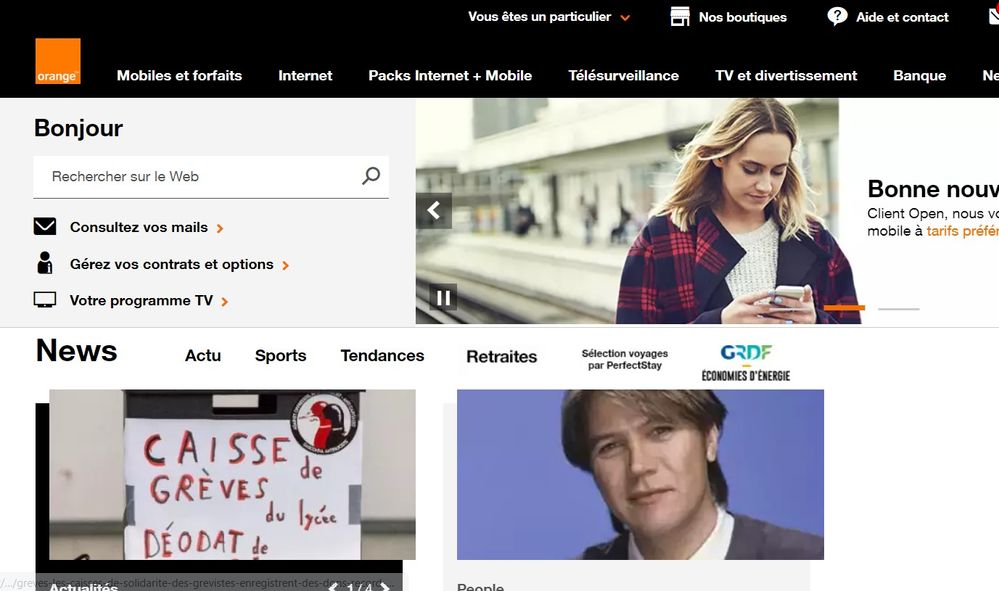
Task: Click the search magnifier icon
Action: click(371, 176)
